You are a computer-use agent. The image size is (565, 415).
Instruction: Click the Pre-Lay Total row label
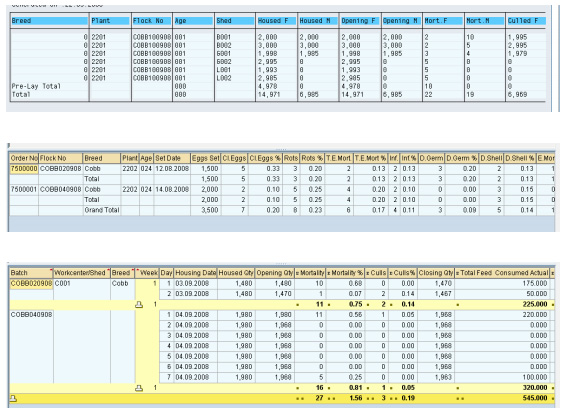tap(36, 86)
